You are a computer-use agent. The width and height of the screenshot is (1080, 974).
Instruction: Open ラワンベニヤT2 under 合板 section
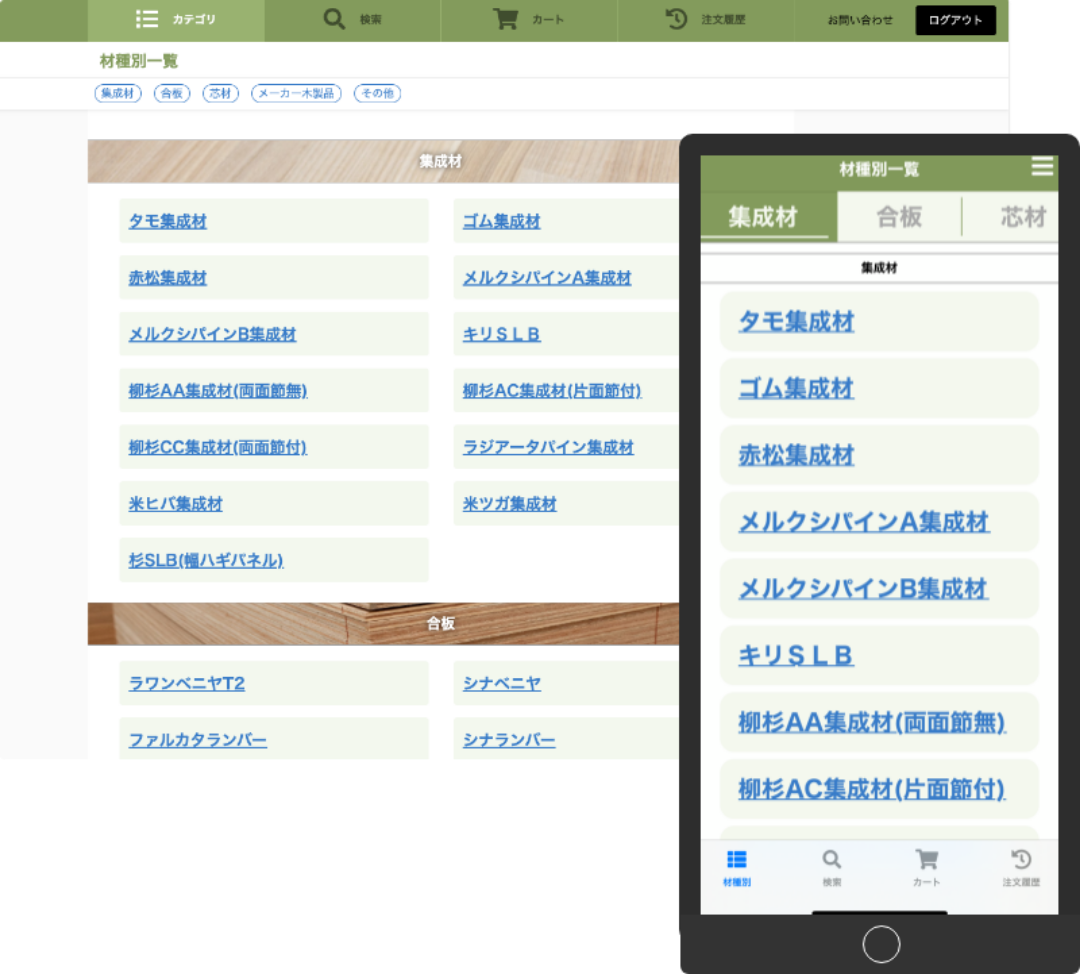pos(187,684)
